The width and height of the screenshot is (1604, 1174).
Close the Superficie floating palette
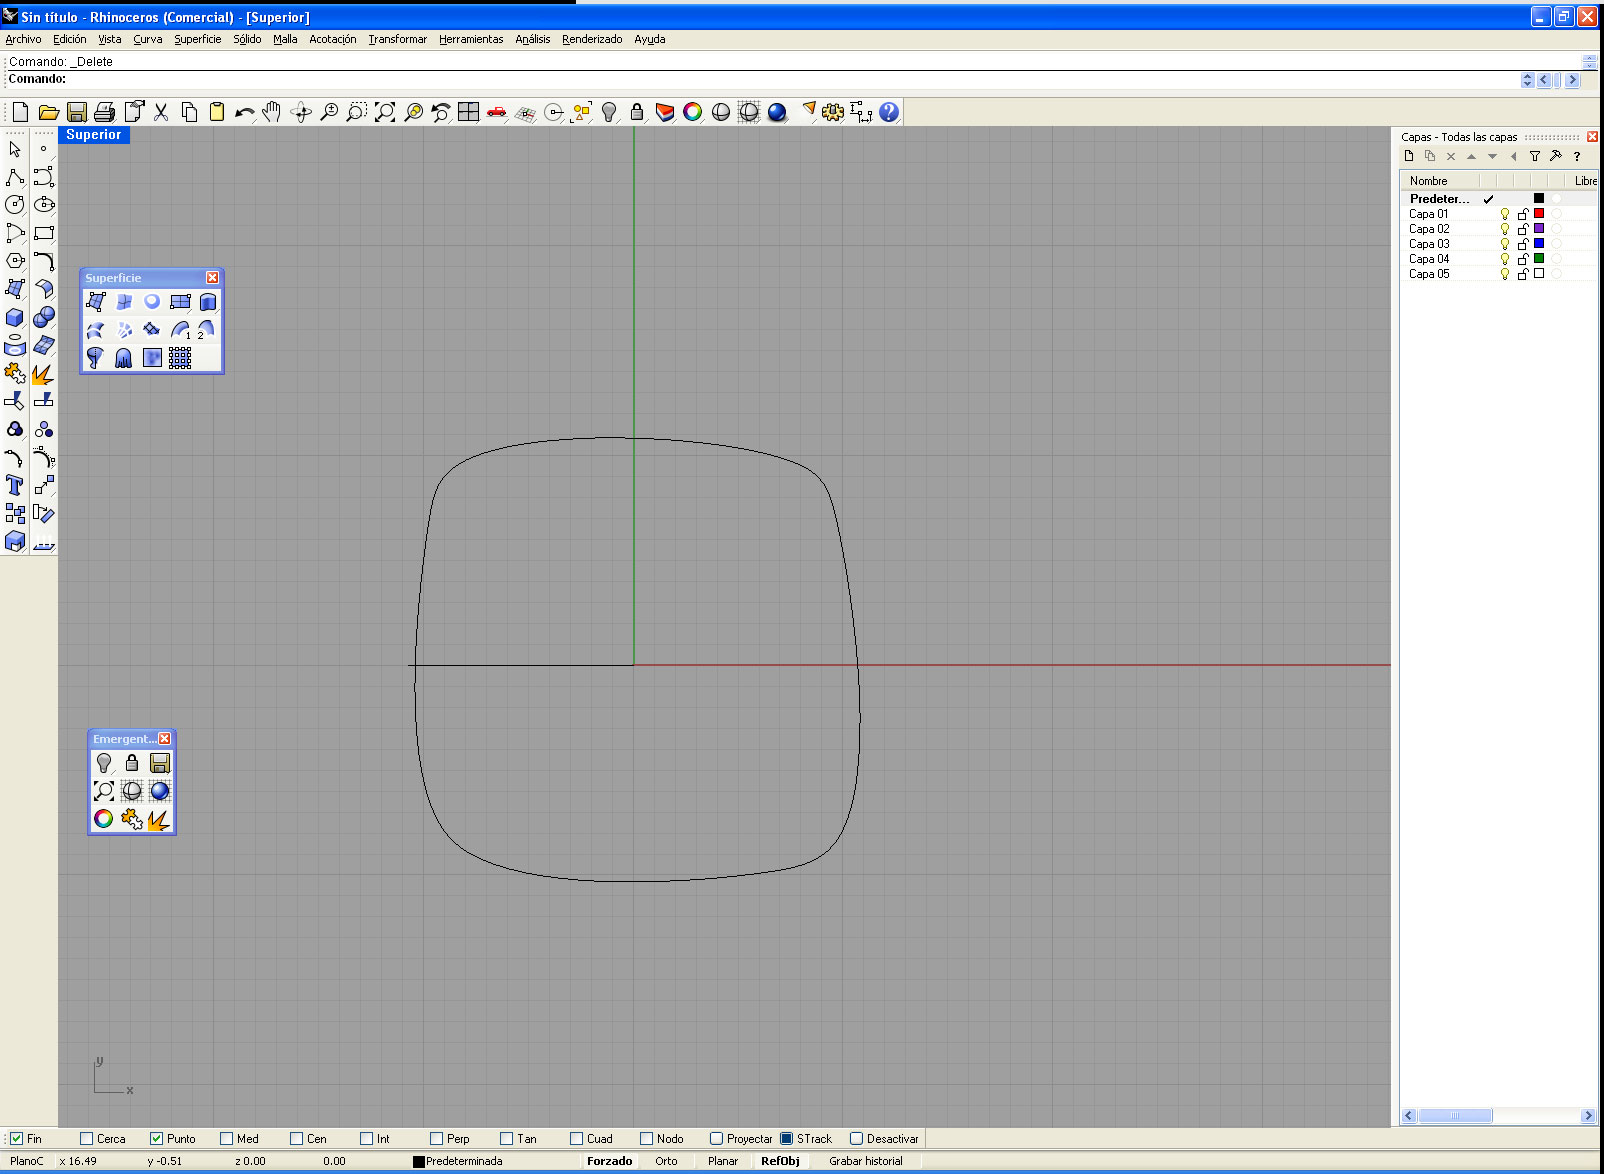pyautogui.click(x=212, y=277)
